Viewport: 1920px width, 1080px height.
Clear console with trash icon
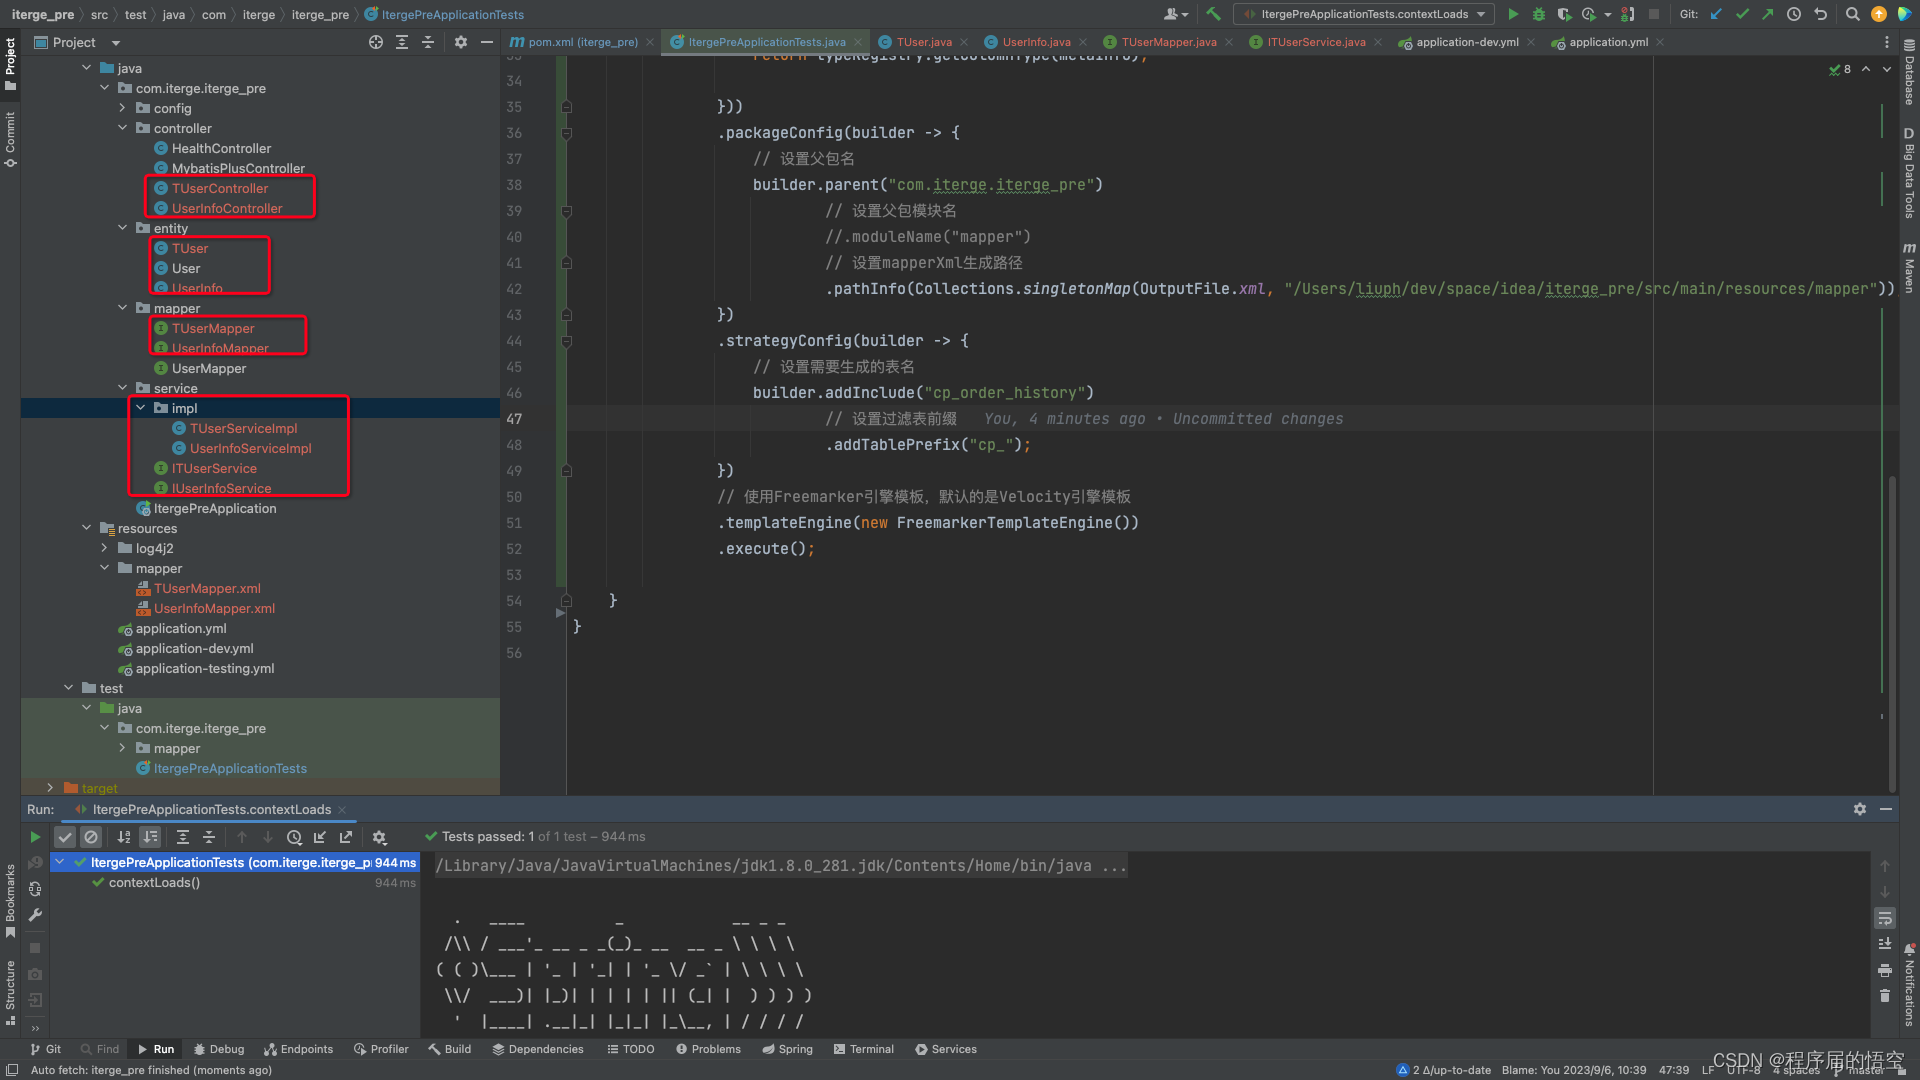pos(1885,996)
